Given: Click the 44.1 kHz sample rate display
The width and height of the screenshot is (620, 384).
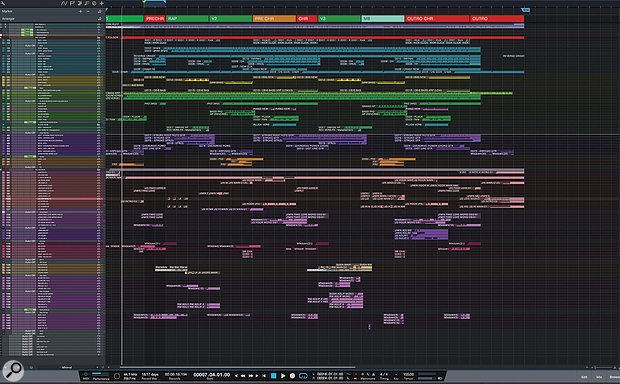Looking at the screenshot, I should (x=130, y=374).
